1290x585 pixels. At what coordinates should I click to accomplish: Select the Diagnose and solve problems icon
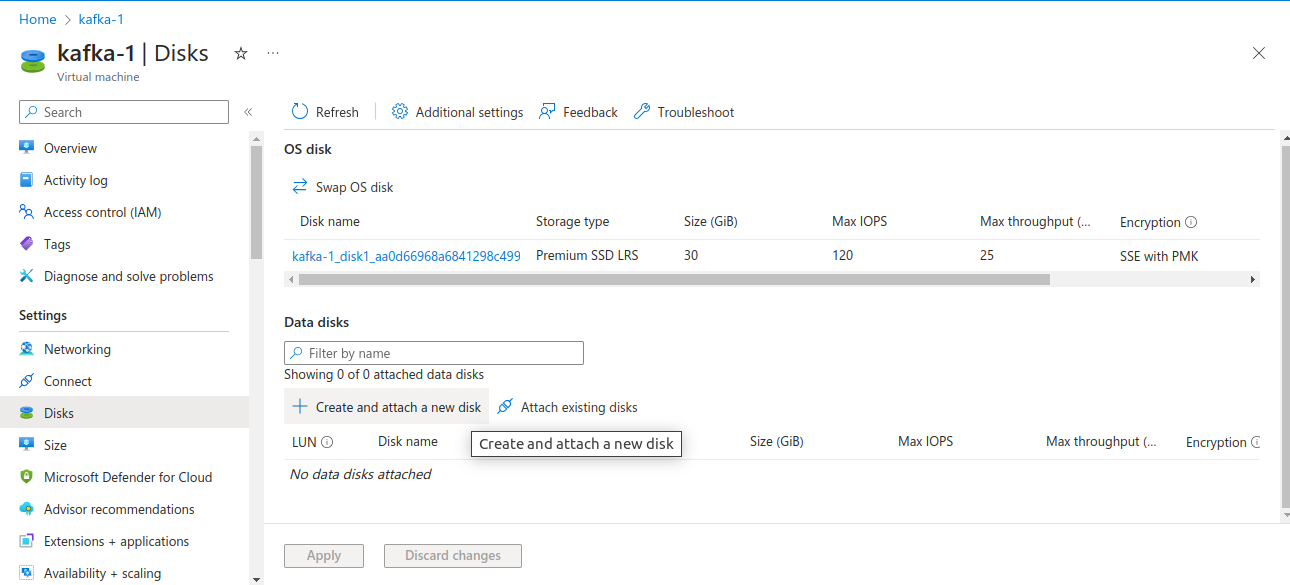point(26,275)
